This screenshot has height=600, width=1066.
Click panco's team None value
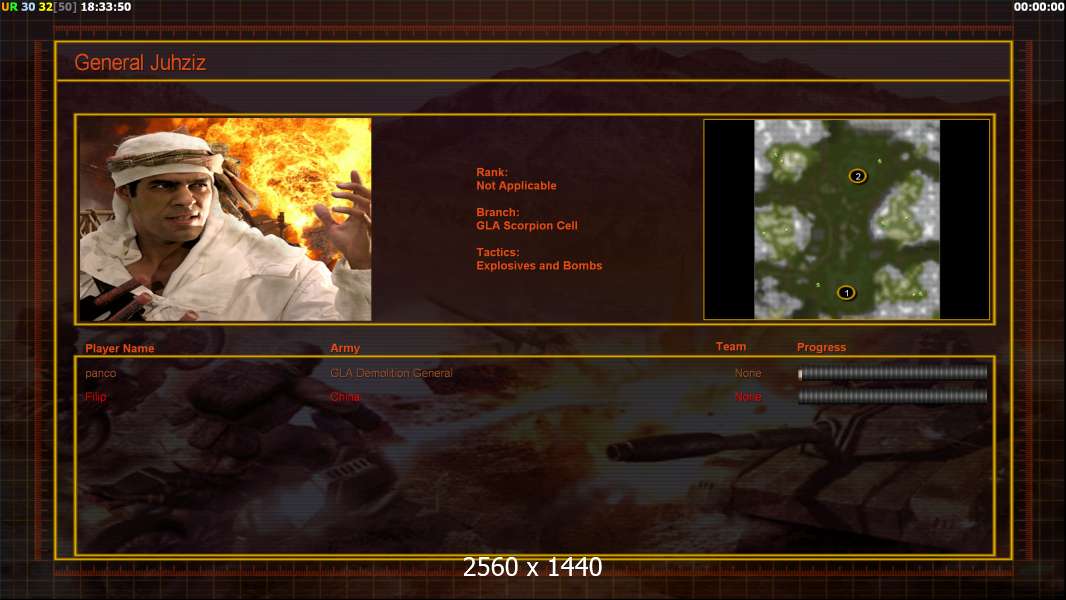pos(748,372)
